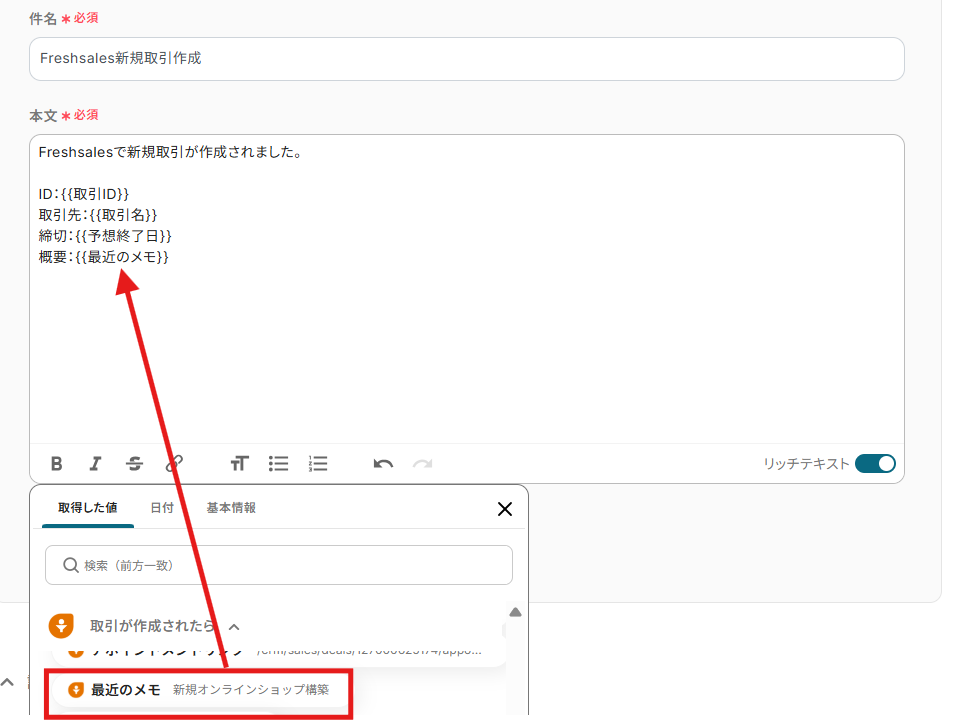
Task: Insert a numbered list
Action: pyautogui.click(x=318, y=463)
